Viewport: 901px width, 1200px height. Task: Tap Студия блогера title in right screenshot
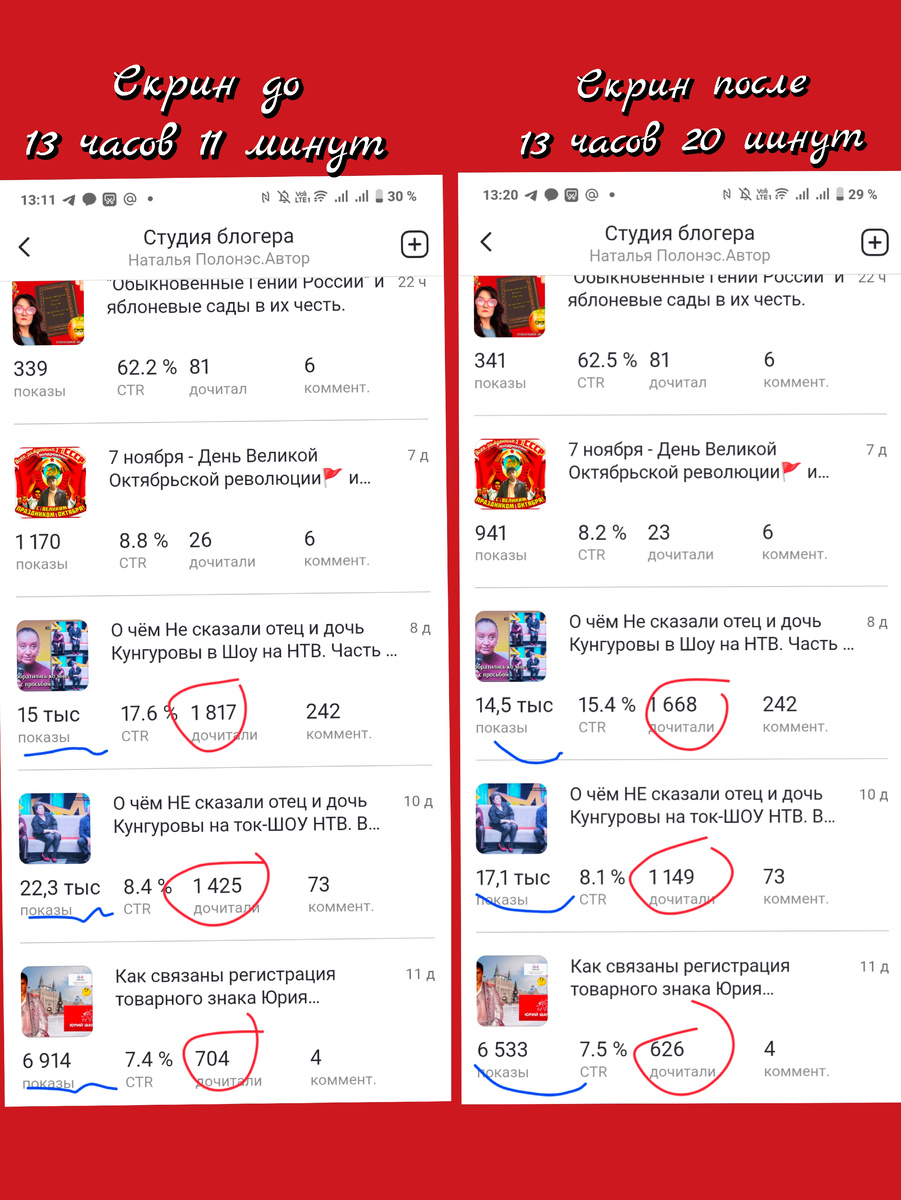[x=679, y=233]
